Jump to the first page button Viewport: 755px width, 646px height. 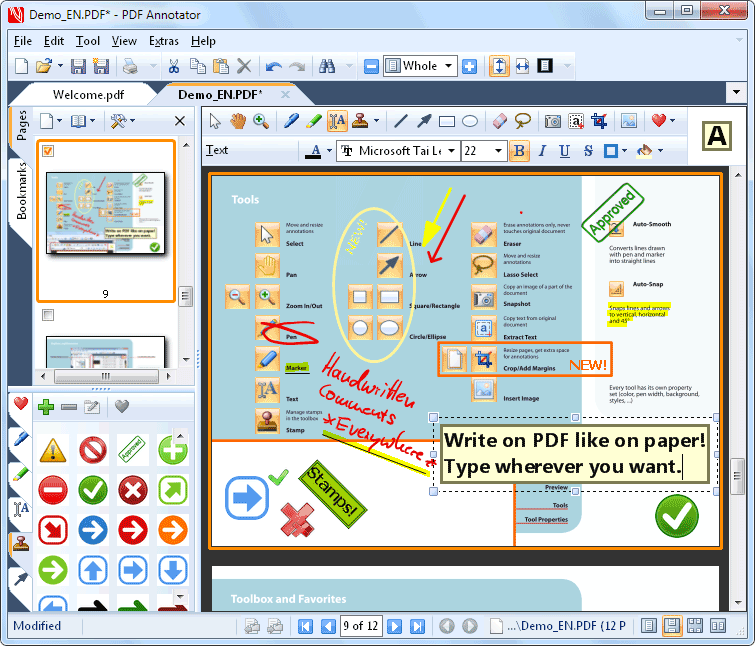(306, 626)
